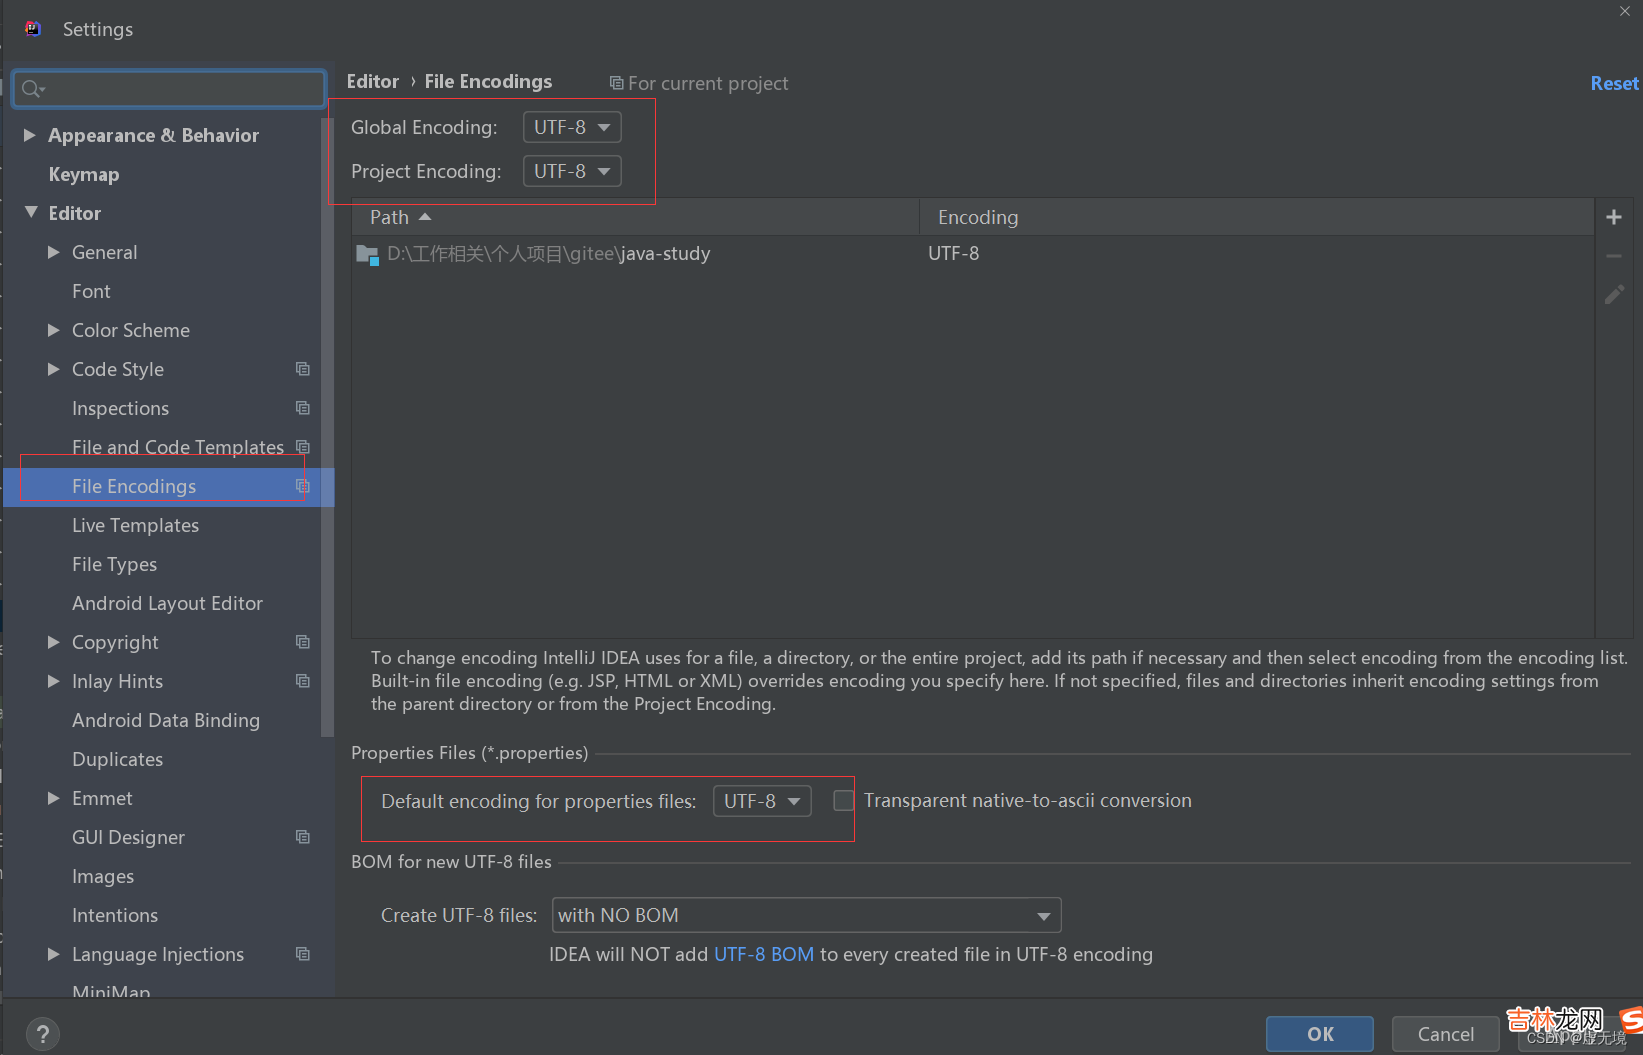Viewport: 1643px width, 1055px height.
Task: Click the OK button
Action: pos(1320,1034)
